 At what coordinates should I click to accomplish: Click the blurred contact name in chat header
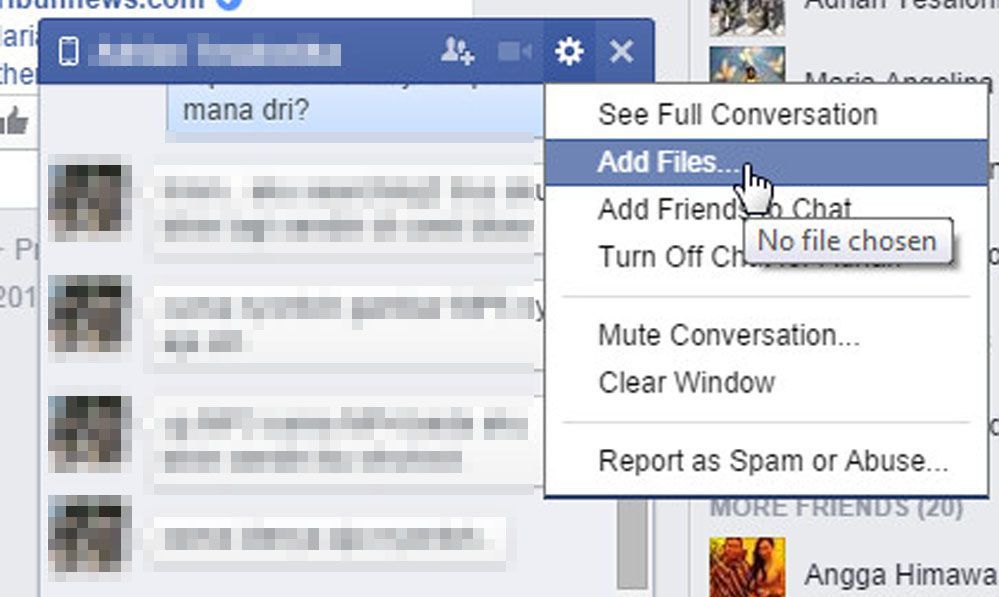[x=215, y=52]
